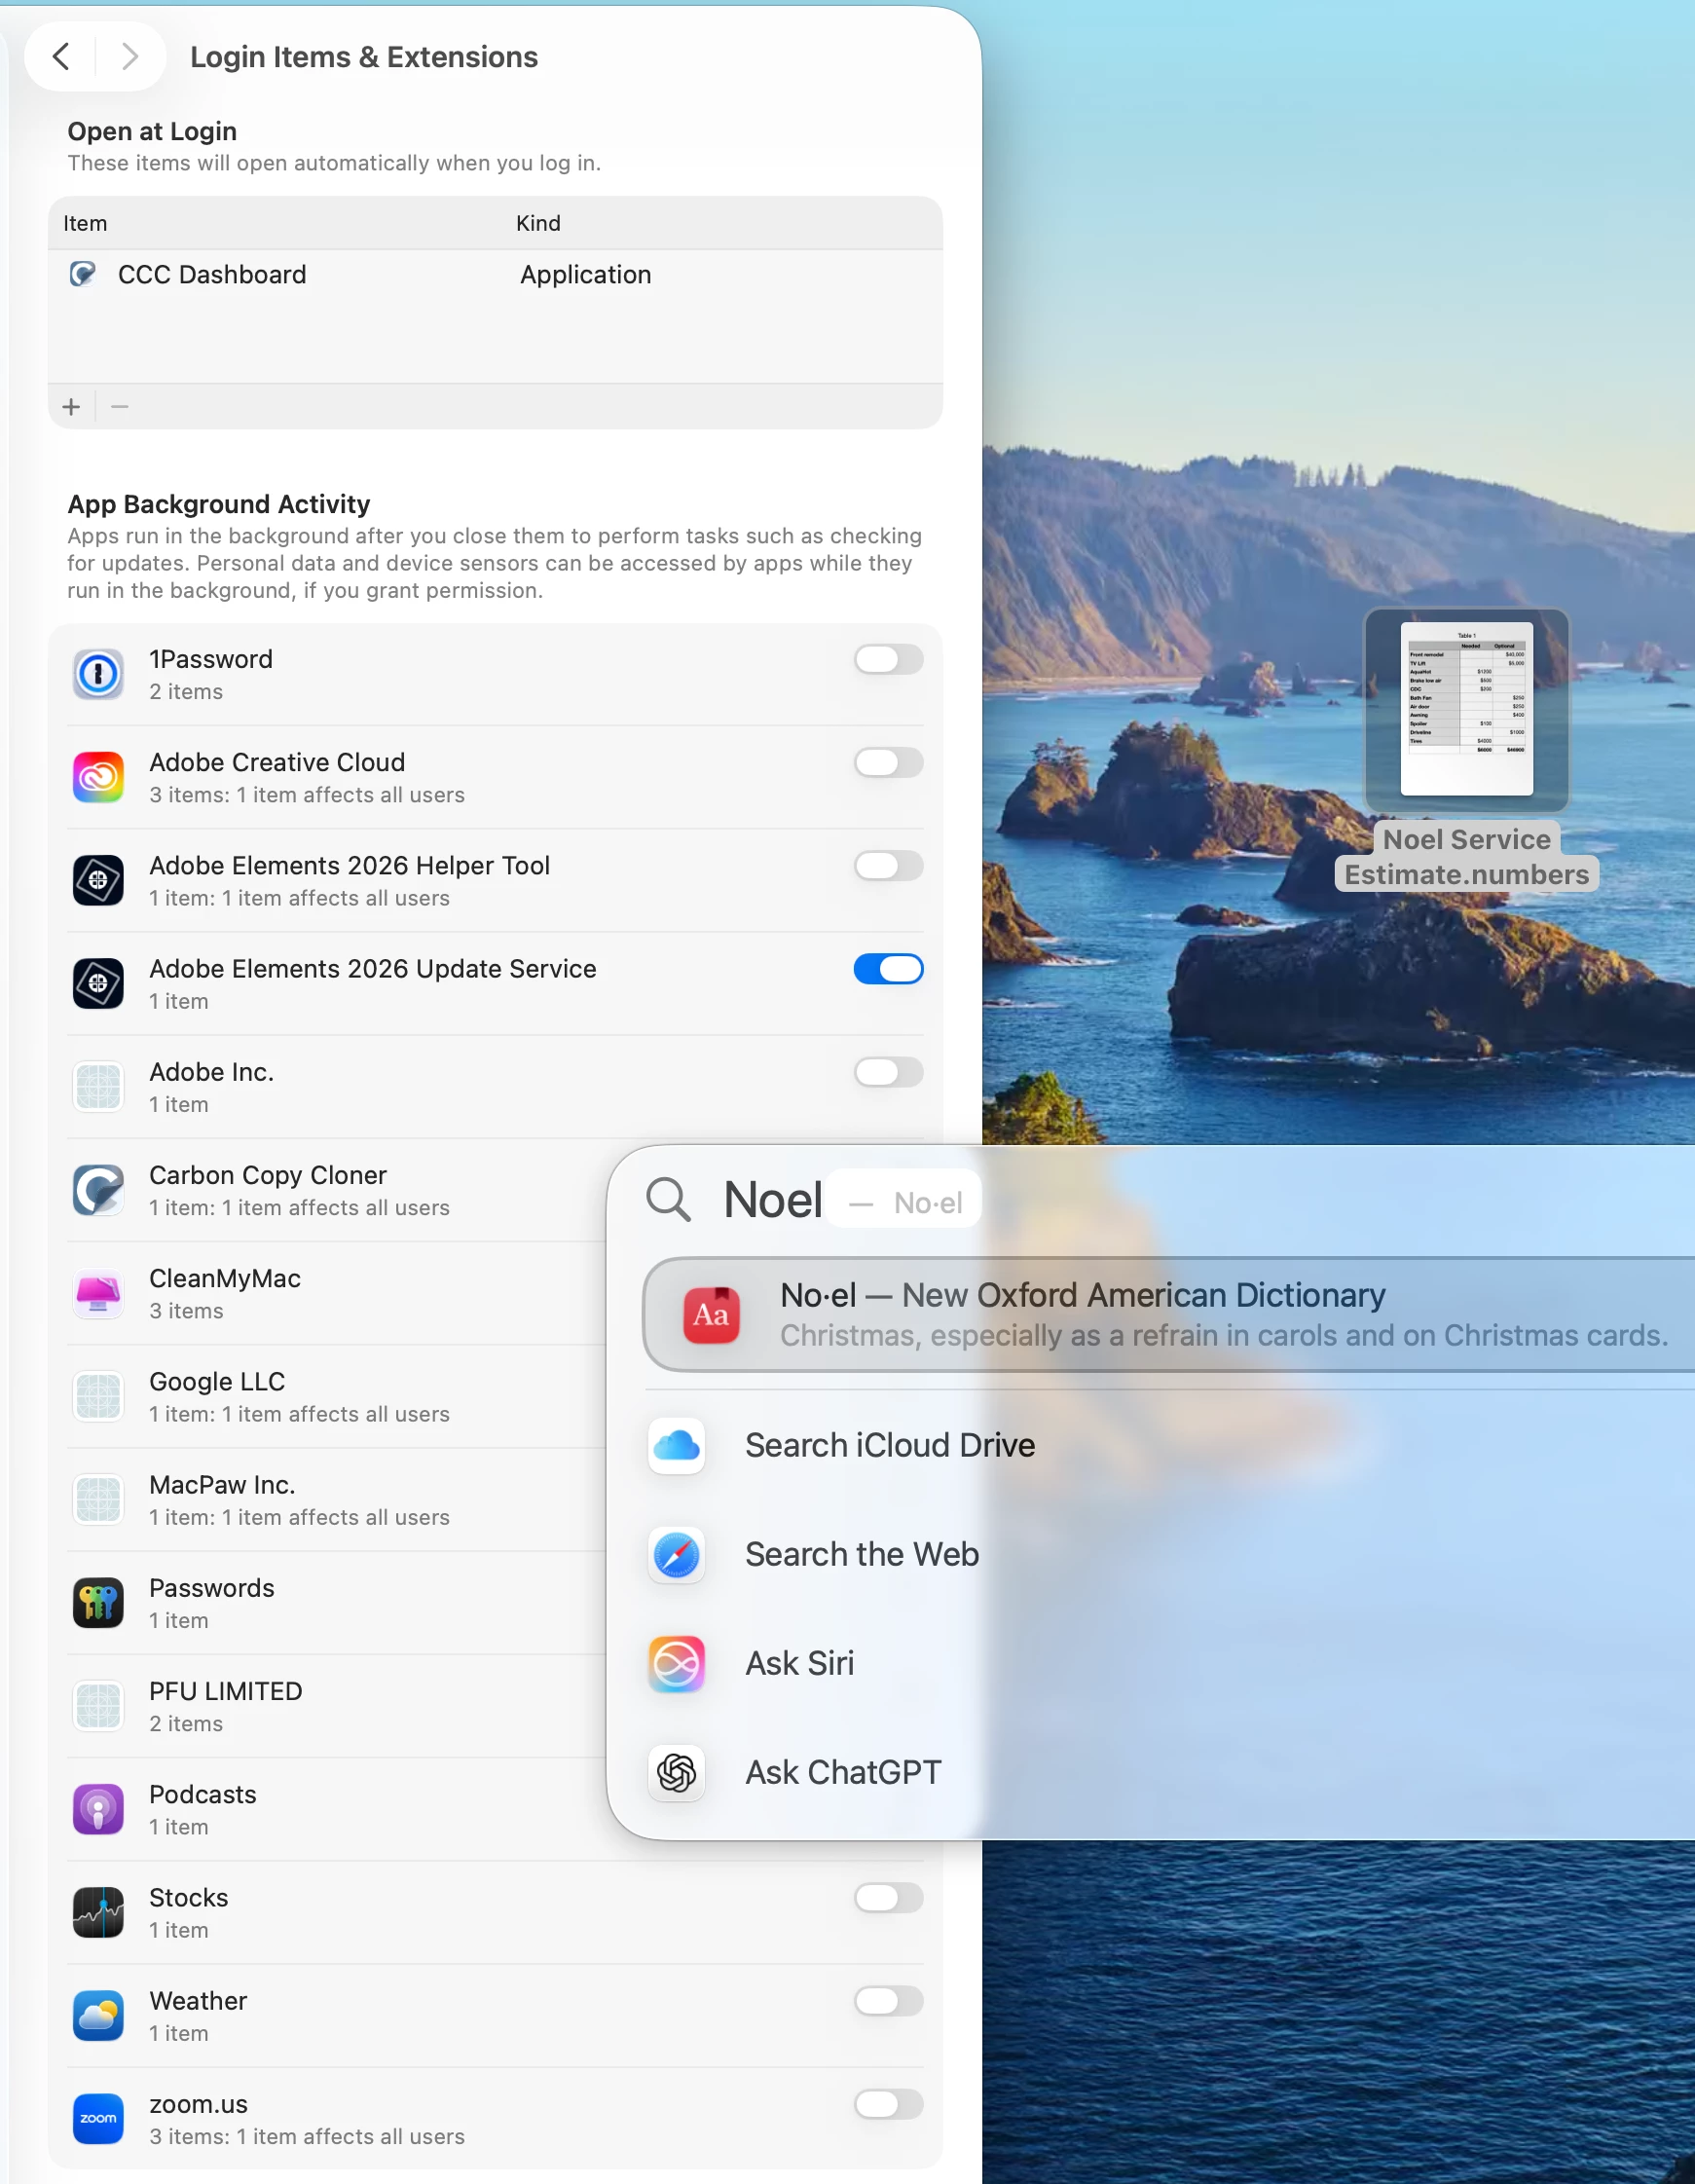Screen dimensions: 1695x2184
Task: Click the Carbon Copy Cloner row label
Action: coord(268,1175)
